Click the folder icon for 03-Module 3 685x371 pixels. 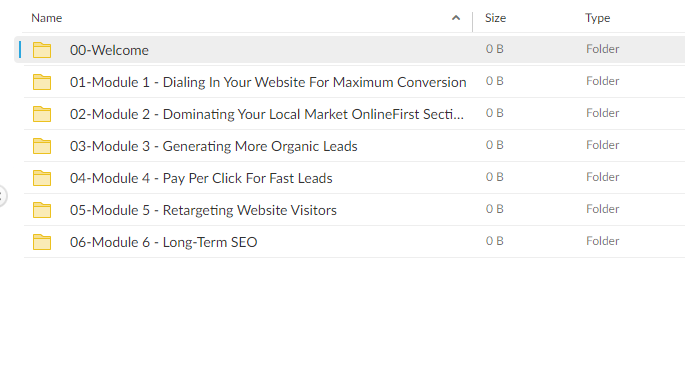click(42, 146)
